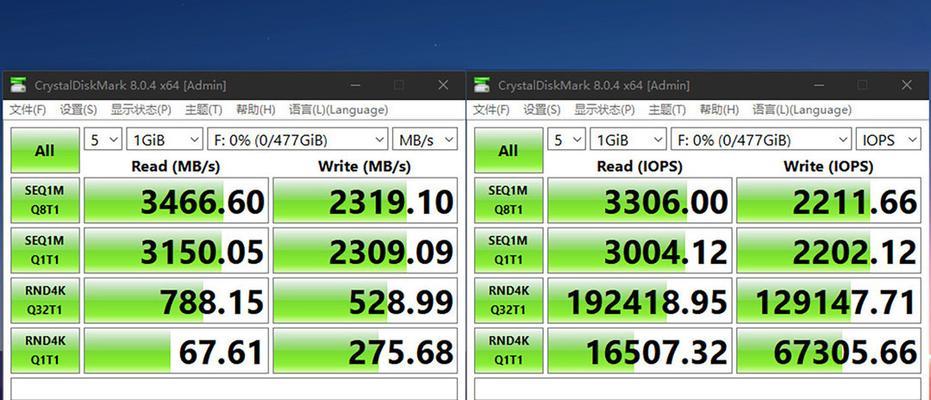Click the CrystalDiskMark app icon in left window
The image size is (931, 400).
coord(18,85)
